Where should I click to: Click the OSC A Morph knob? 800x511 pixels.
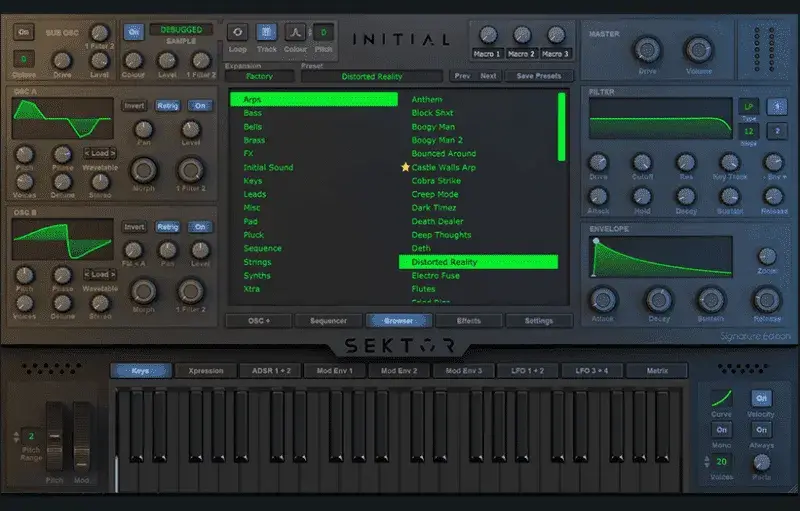tap(144, 170)
